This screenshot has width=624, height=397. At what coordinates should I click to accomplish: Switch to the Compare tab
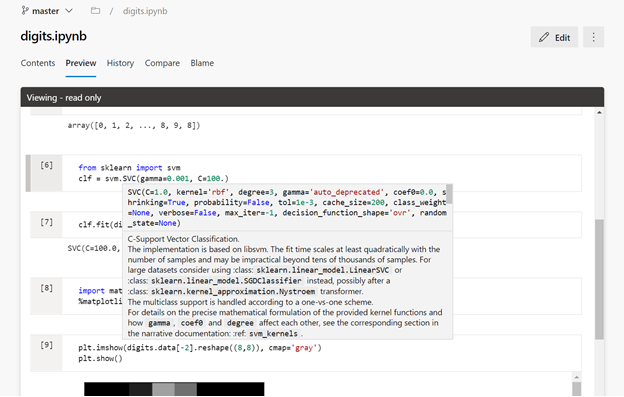162,63
